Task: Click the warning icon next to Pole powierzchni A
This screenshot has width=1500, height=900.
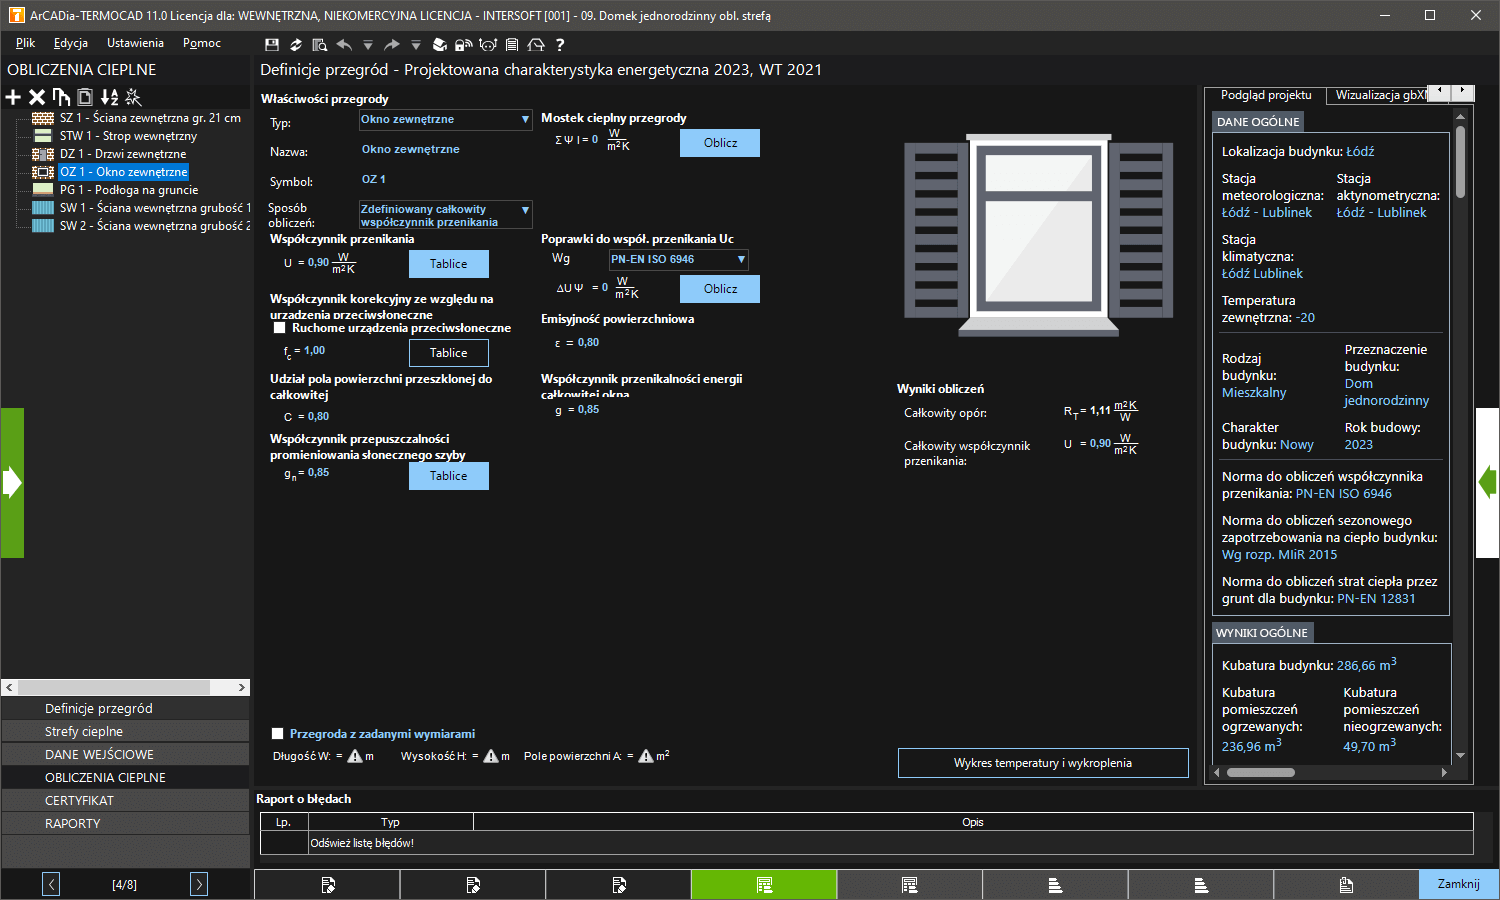Action: point(646,756)
